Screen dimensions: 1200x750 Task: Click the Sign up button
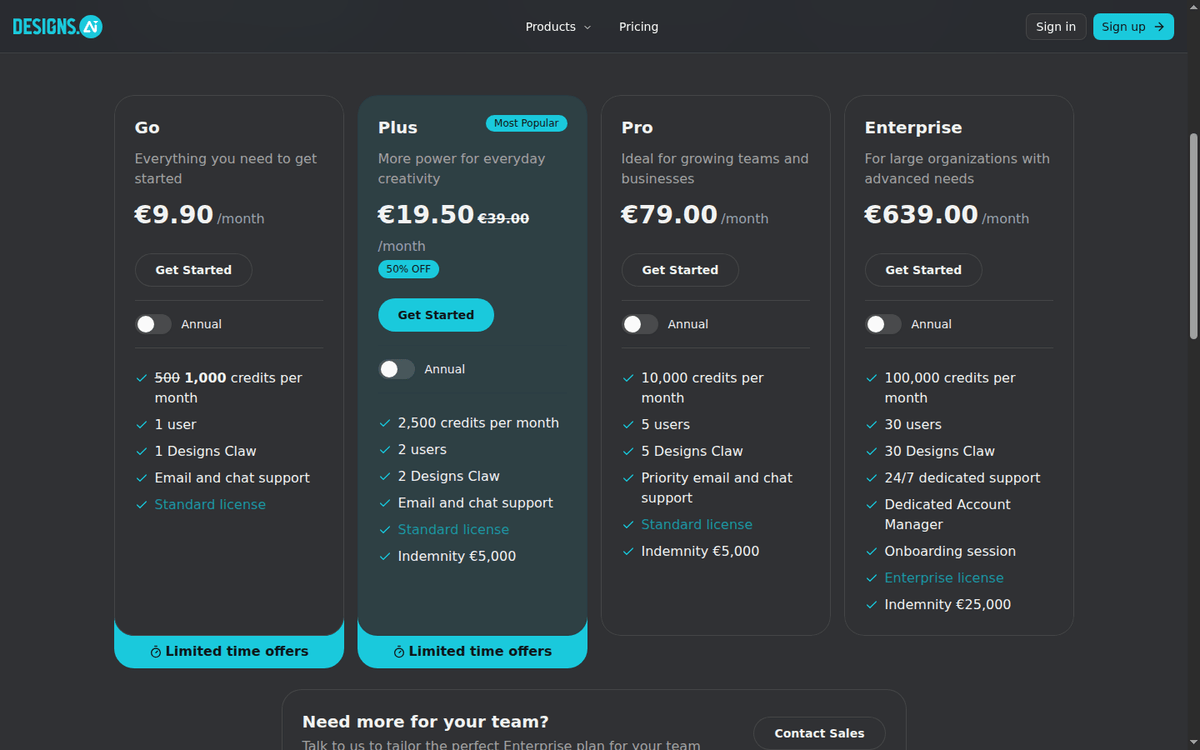tap(1133, 27)
